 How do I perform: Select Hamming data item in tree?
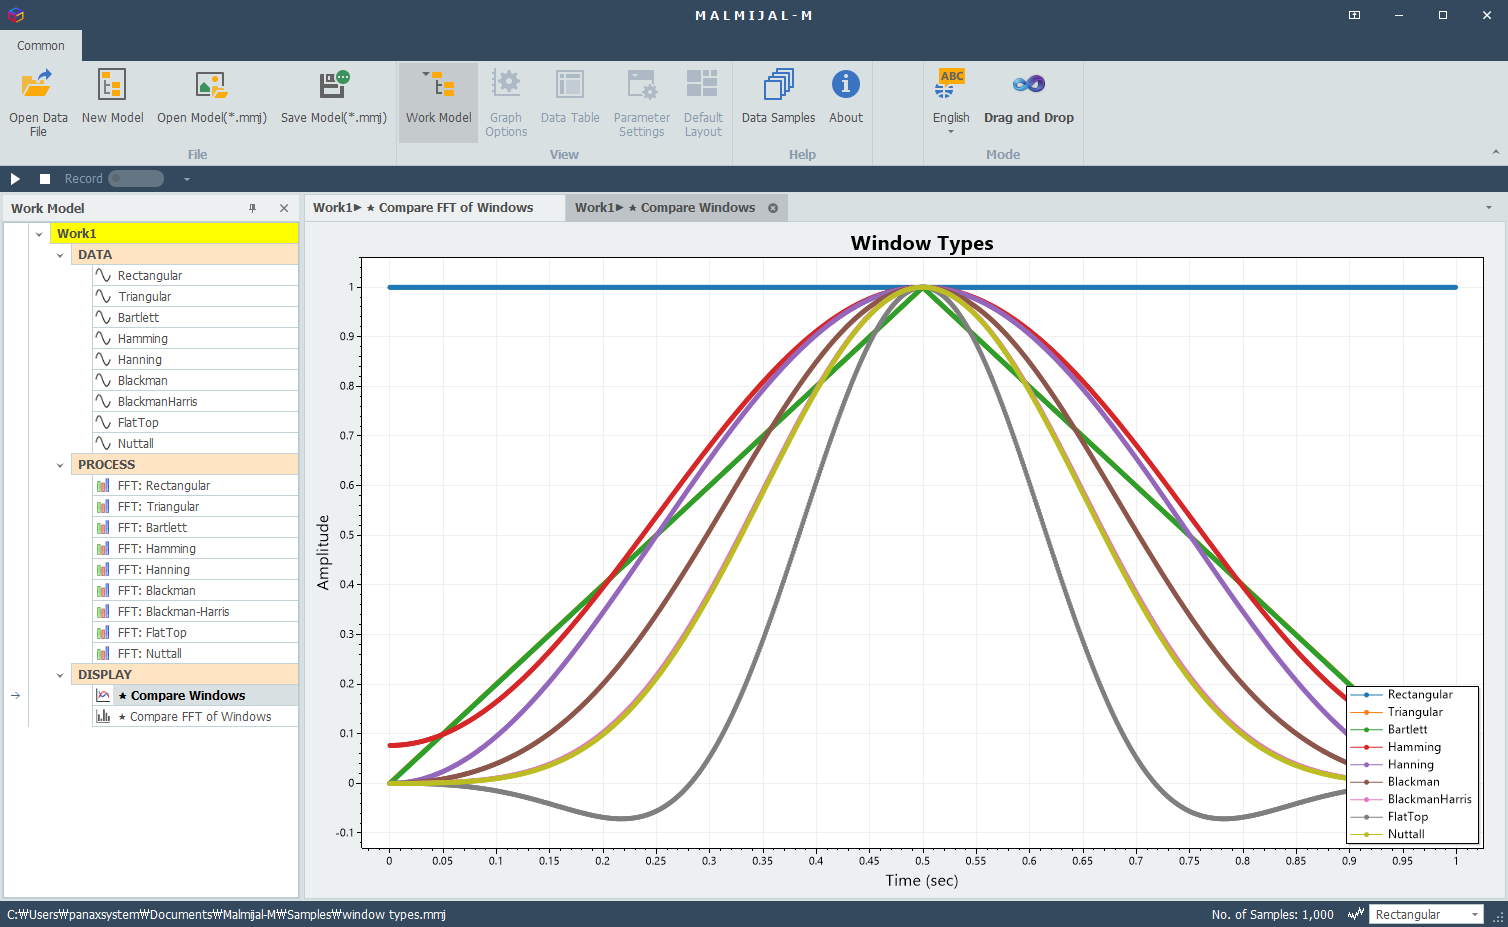(195, 338)
